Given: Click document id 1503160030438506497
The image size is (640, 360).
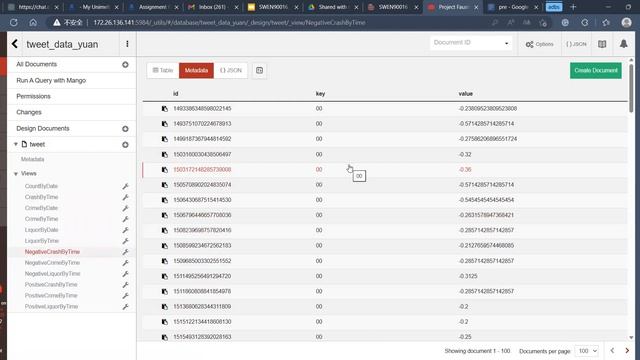Looking at the screenshot, I should (202, 154).
